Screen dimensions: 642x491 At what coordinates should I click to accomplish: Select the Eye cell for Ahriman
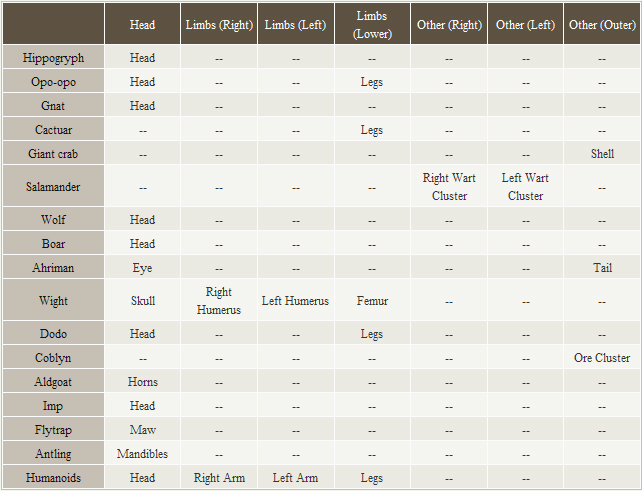tap(143, 268)
